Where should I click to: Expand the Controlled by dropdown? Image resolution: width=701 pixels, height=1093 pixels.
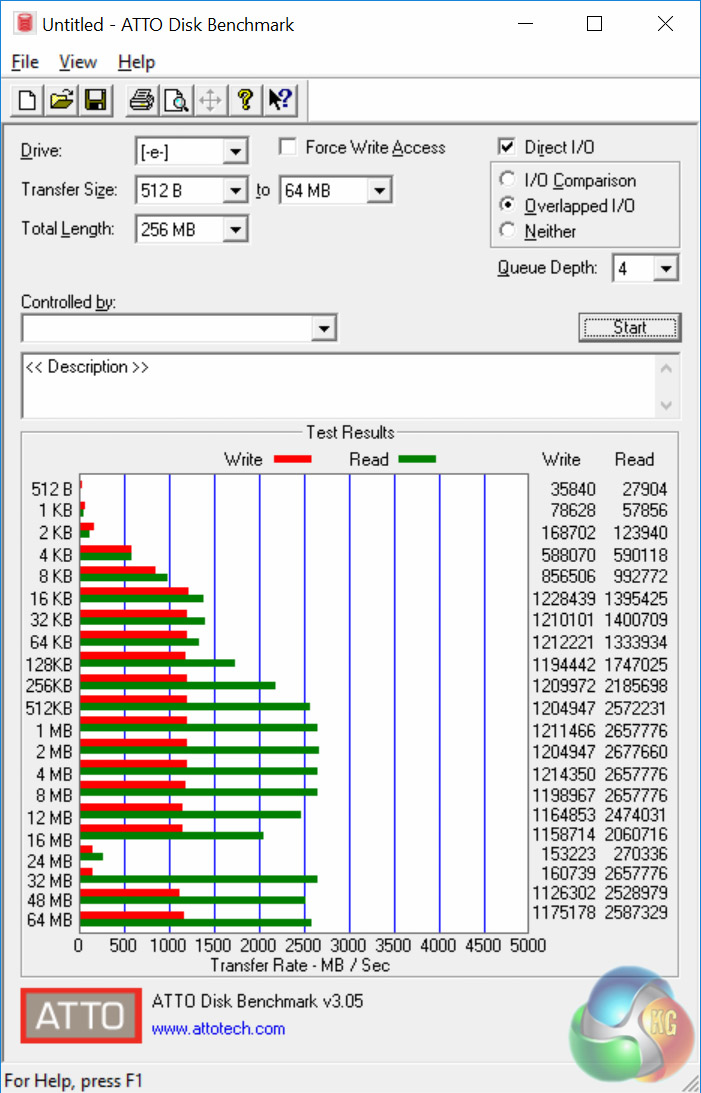324,328
